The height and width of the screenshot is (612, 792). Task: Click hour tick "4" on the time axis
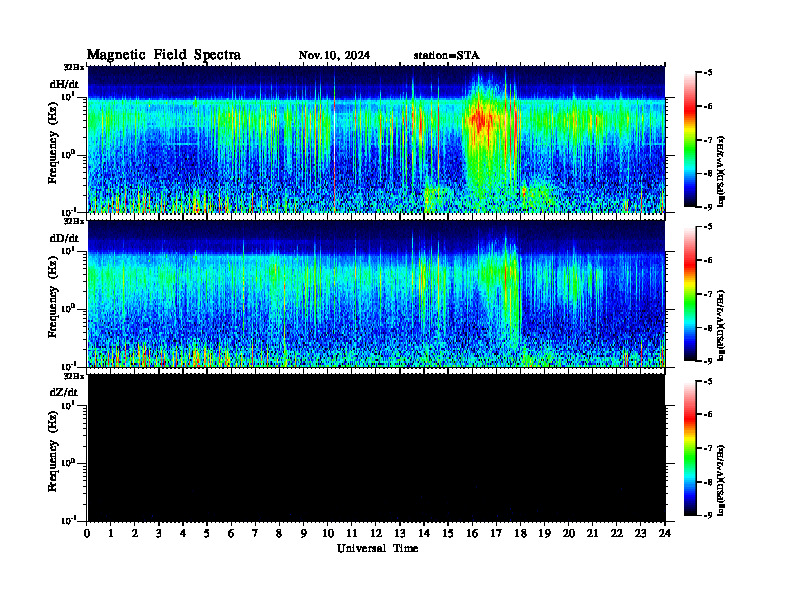click(x=183, y=534)
